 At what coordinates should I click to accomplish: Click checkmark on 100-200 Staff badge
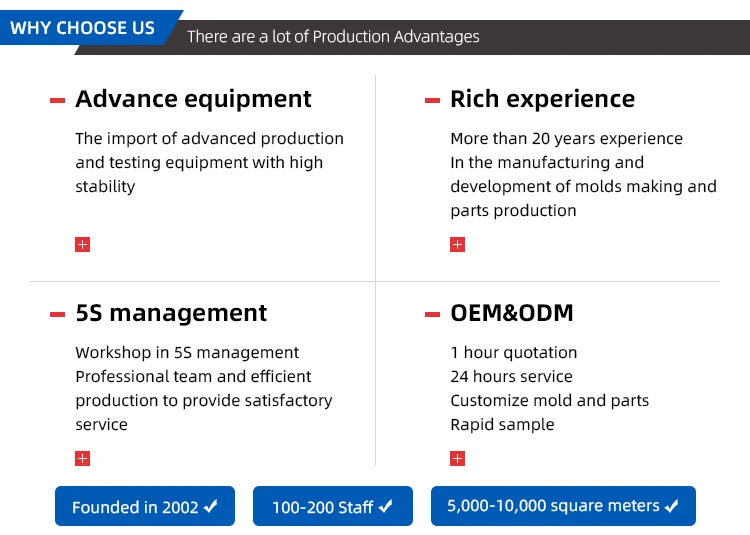tap(386, 506)
